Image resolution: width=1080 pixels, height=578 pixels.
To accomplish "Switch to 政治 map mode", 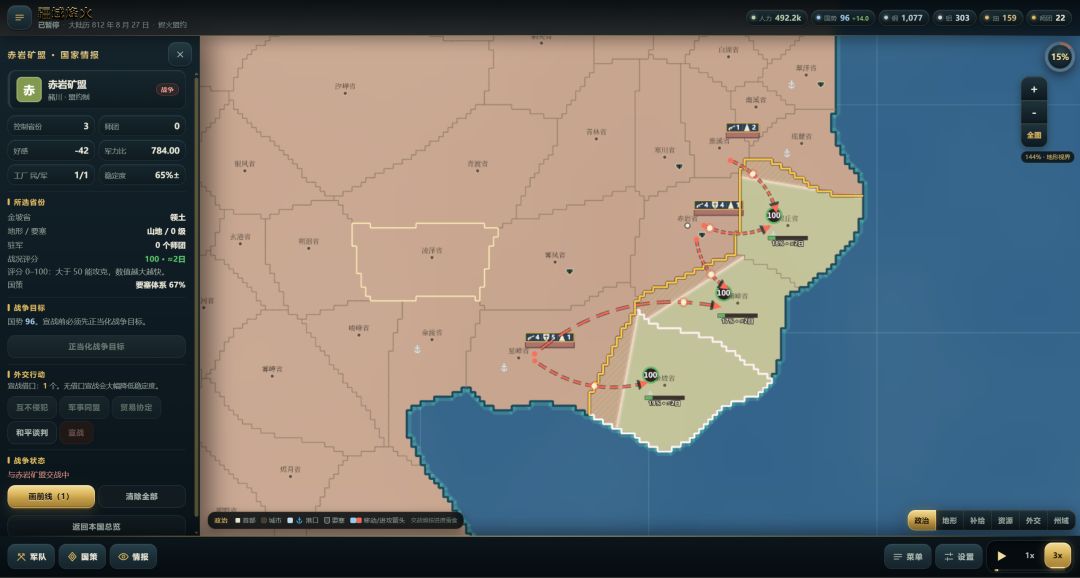I will (922, 521).
